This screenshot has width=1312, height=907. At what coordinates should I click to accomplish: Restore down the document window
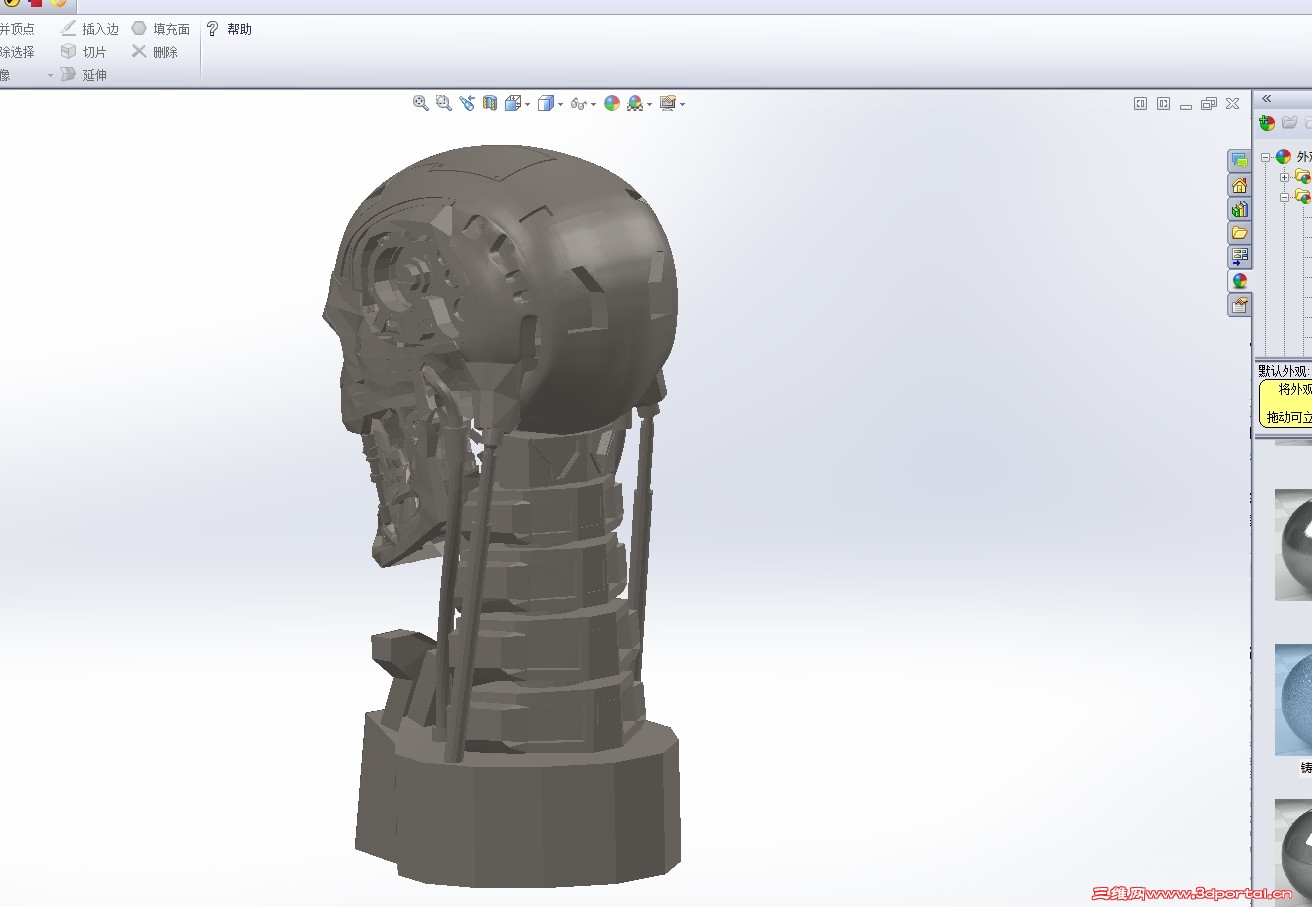coord(1209,103)
